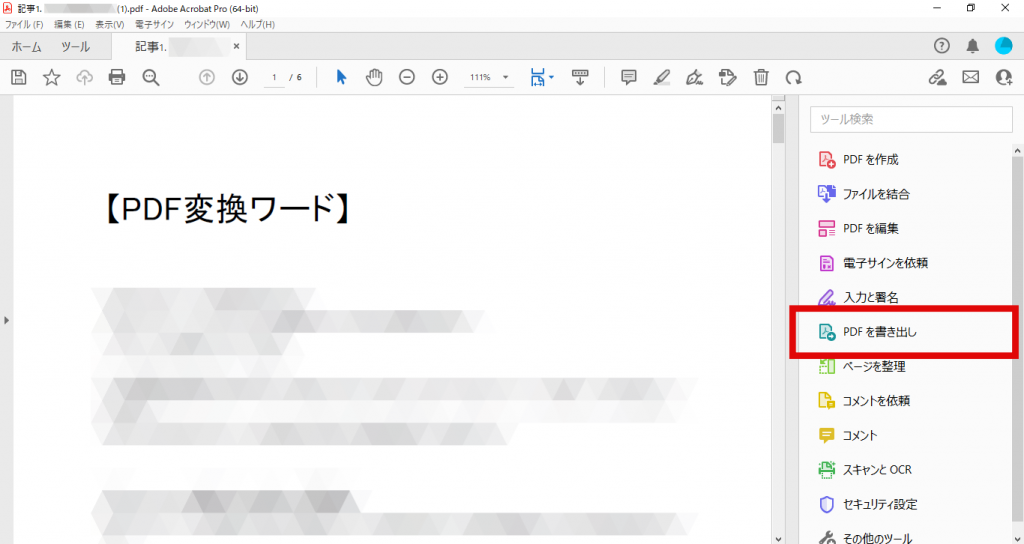Click the Save file icon in toolbar

(x=19, y=78)
